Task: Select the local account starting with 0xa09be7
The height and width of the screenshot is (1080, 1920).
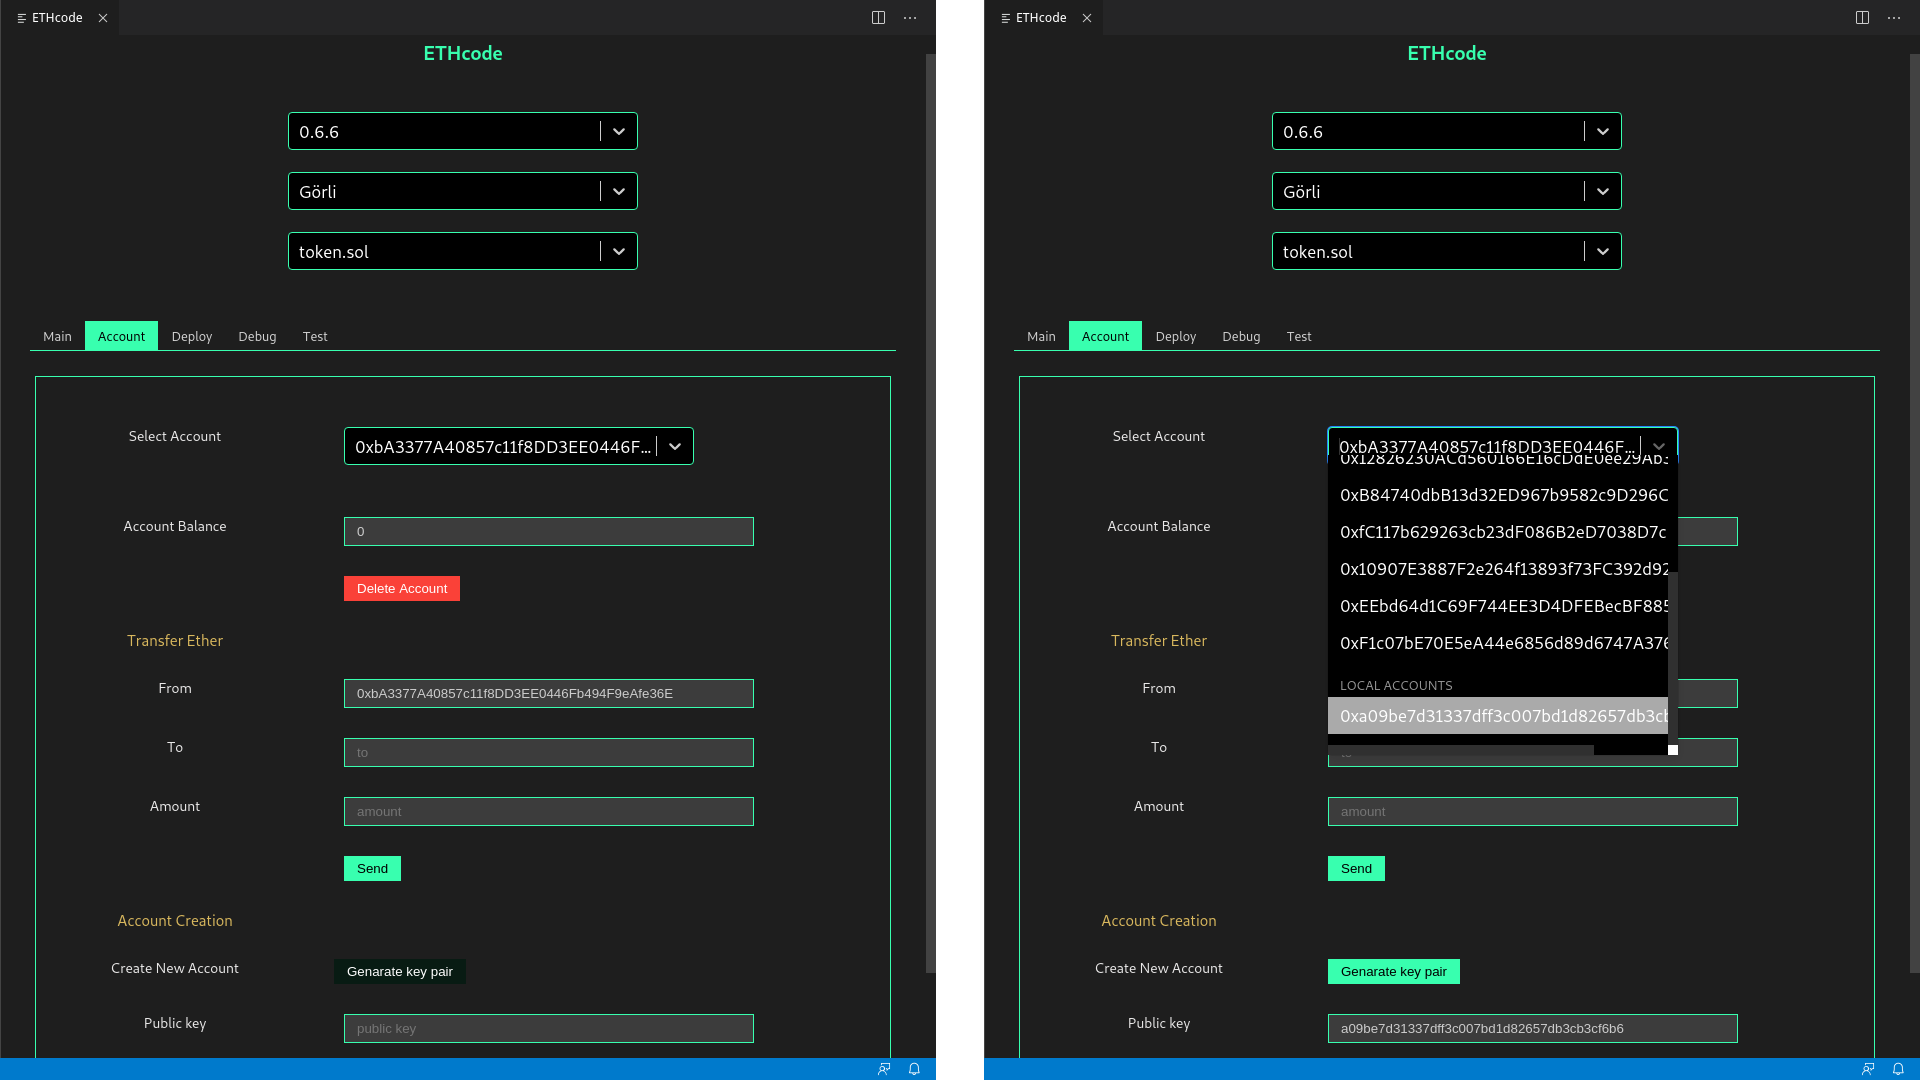Action: click(x=1497, y=716)
